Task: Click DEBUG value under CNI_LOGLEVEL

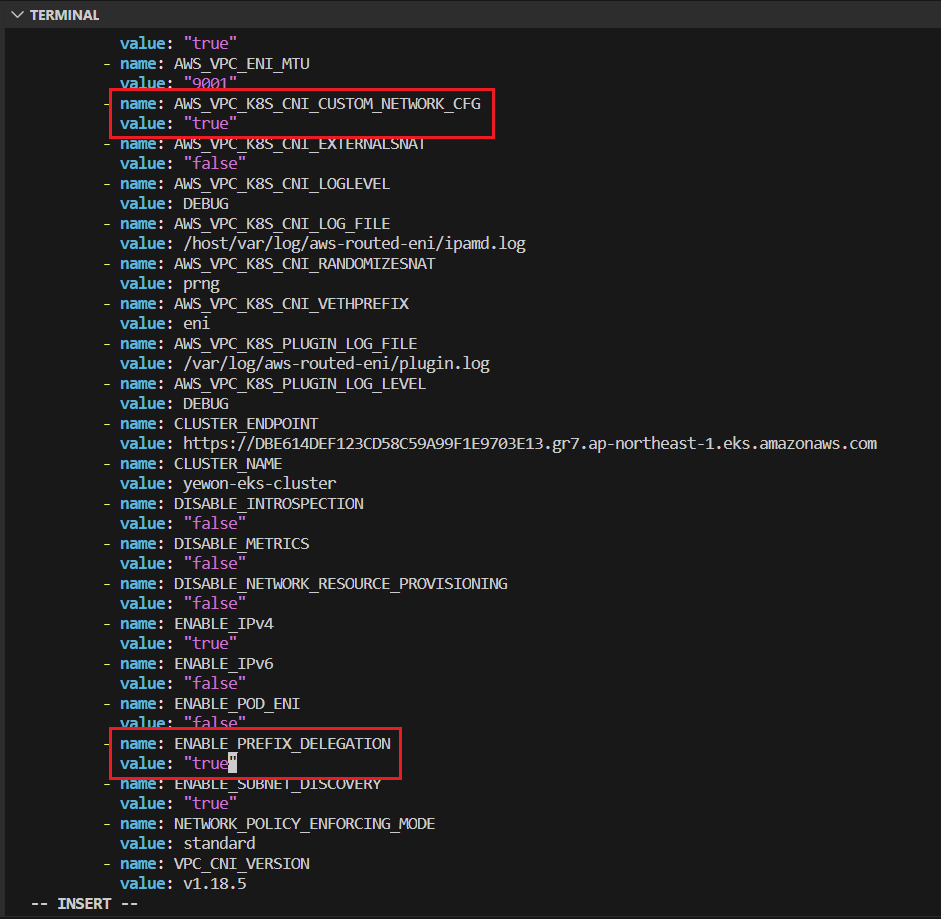Action: [x=206, y=203]
